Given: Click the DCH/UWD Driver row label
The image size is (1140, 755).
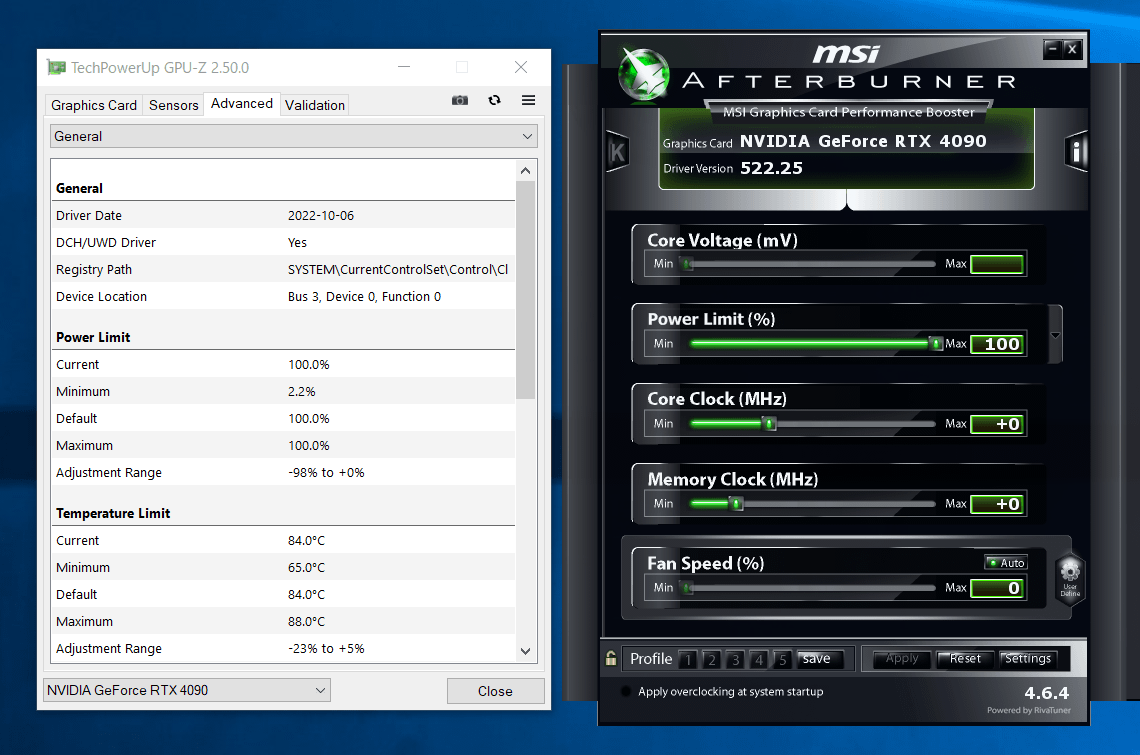Looking at the screenshot, I should click(106, 242).
